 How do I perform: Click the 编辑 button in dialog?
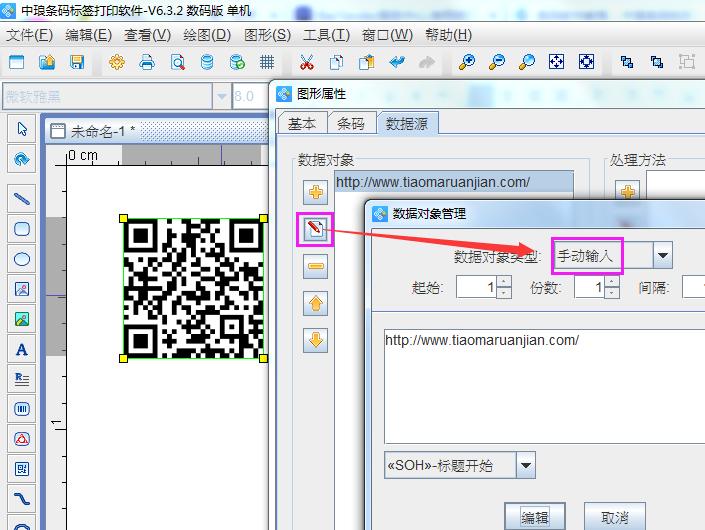coord(535,517)
